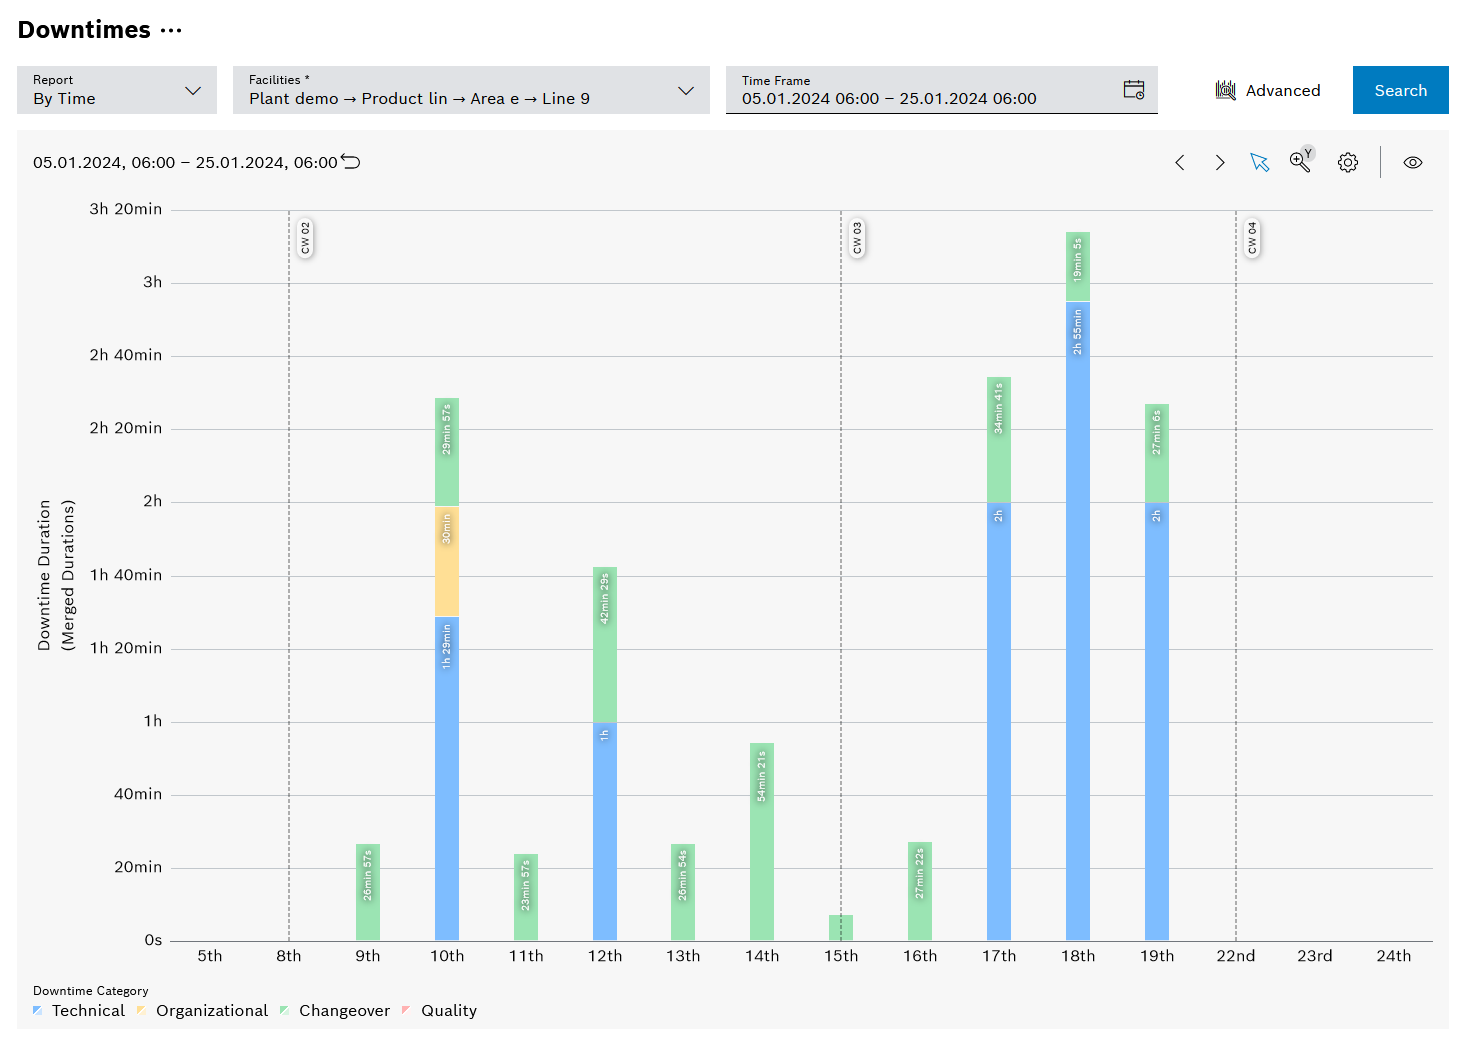The image size is (1466, 1047).
Task: Click the Search button
Action: coord(1400,90)
